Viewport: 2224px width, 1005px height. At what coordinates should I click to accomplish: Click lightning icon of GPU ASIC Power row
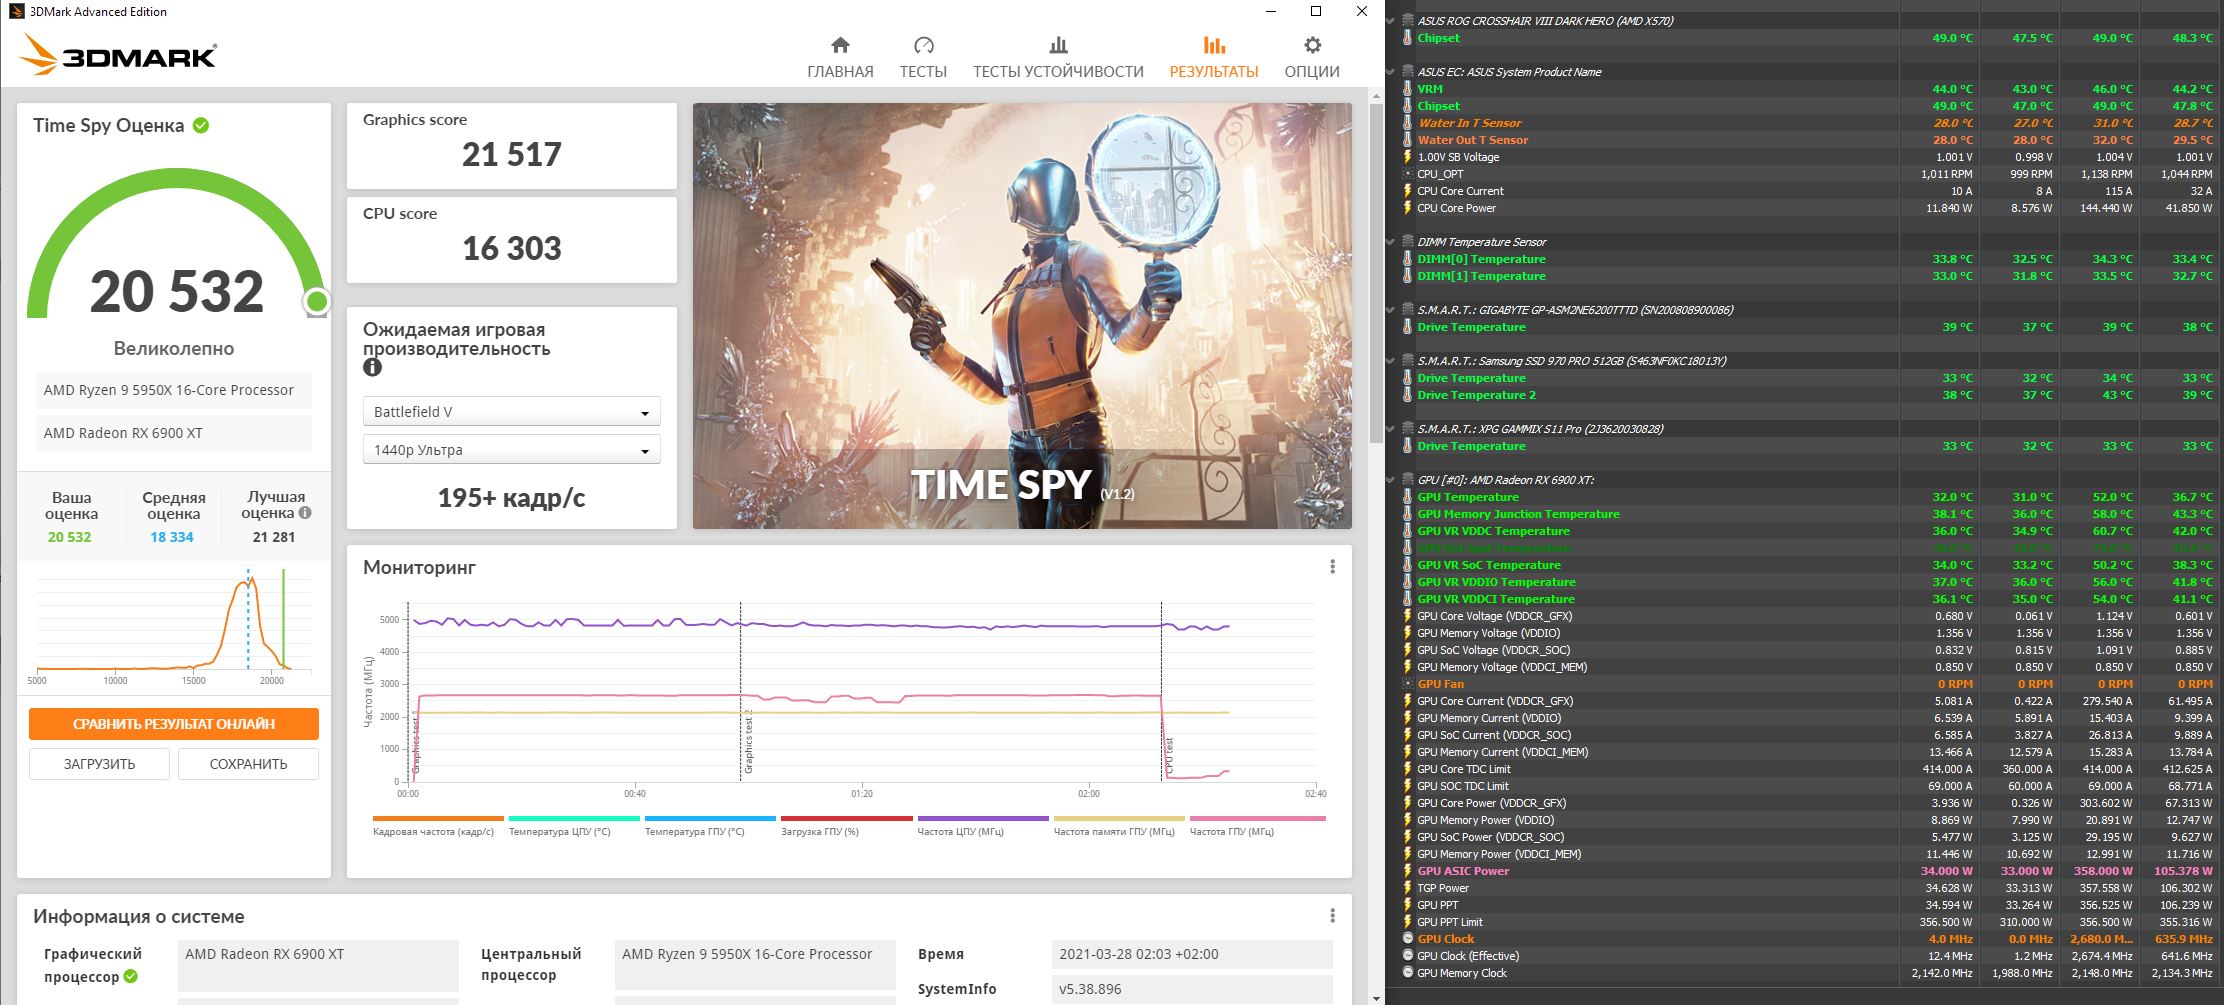click(1407, 871)
